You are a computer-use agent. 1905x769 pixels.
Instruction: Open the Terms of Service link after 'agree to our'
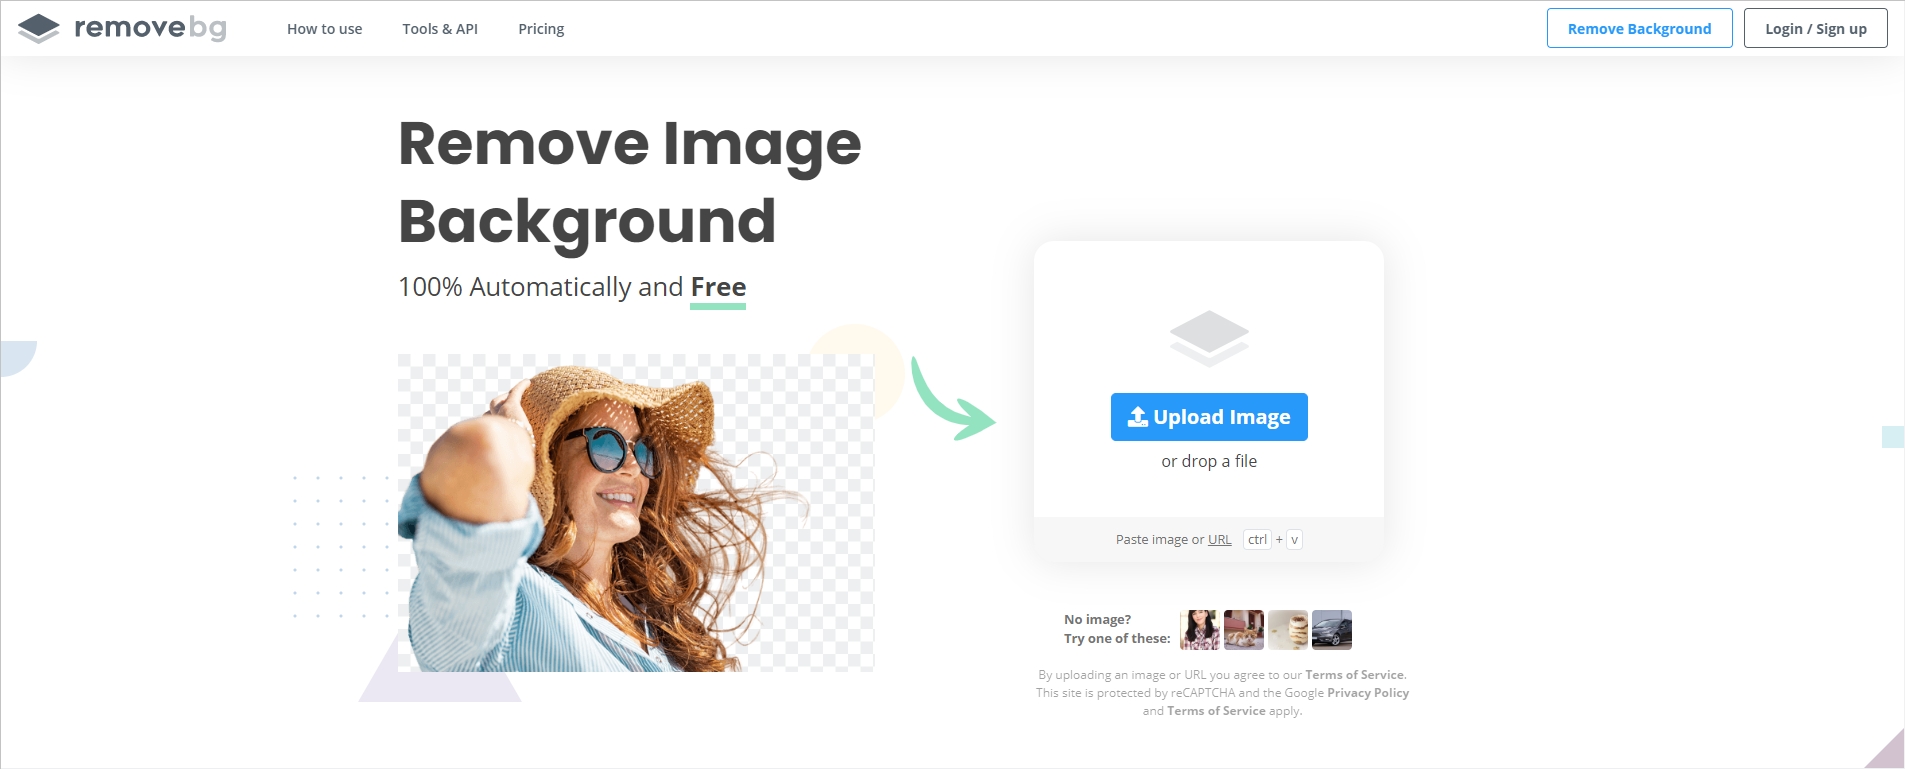click(1354, 675)
